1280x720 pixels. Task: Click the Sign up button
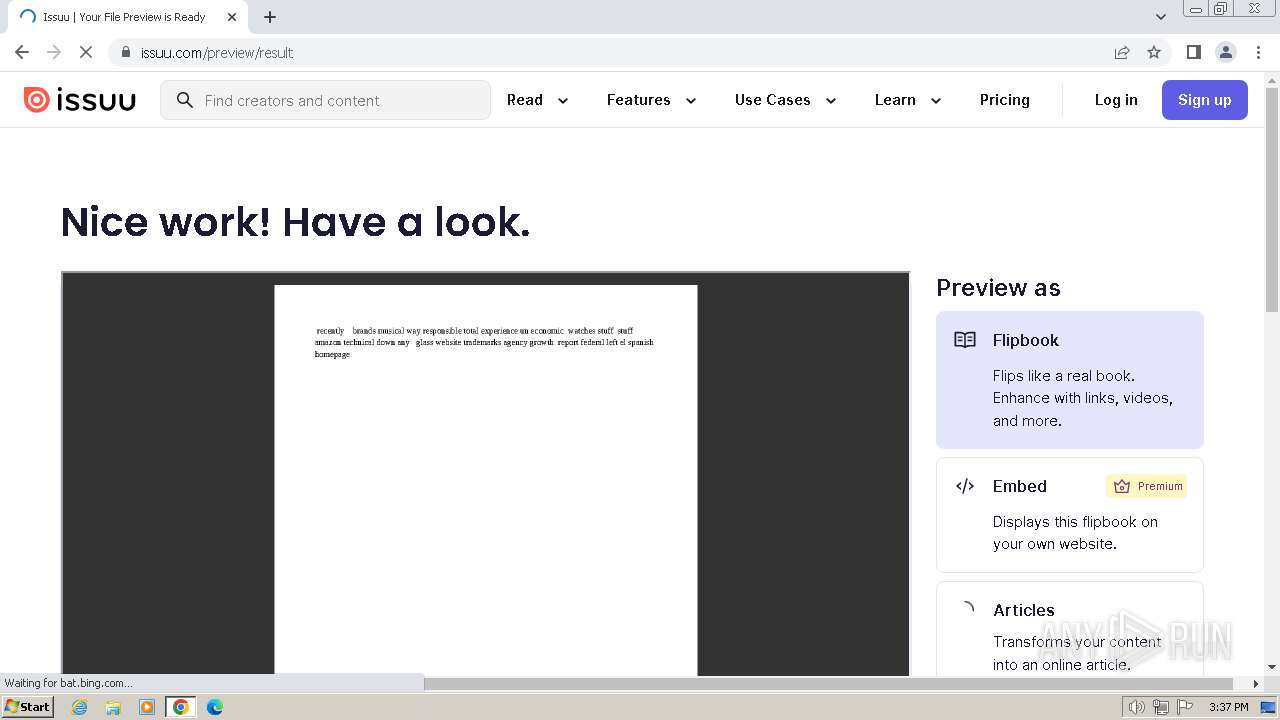click(x=1205, y=100)
